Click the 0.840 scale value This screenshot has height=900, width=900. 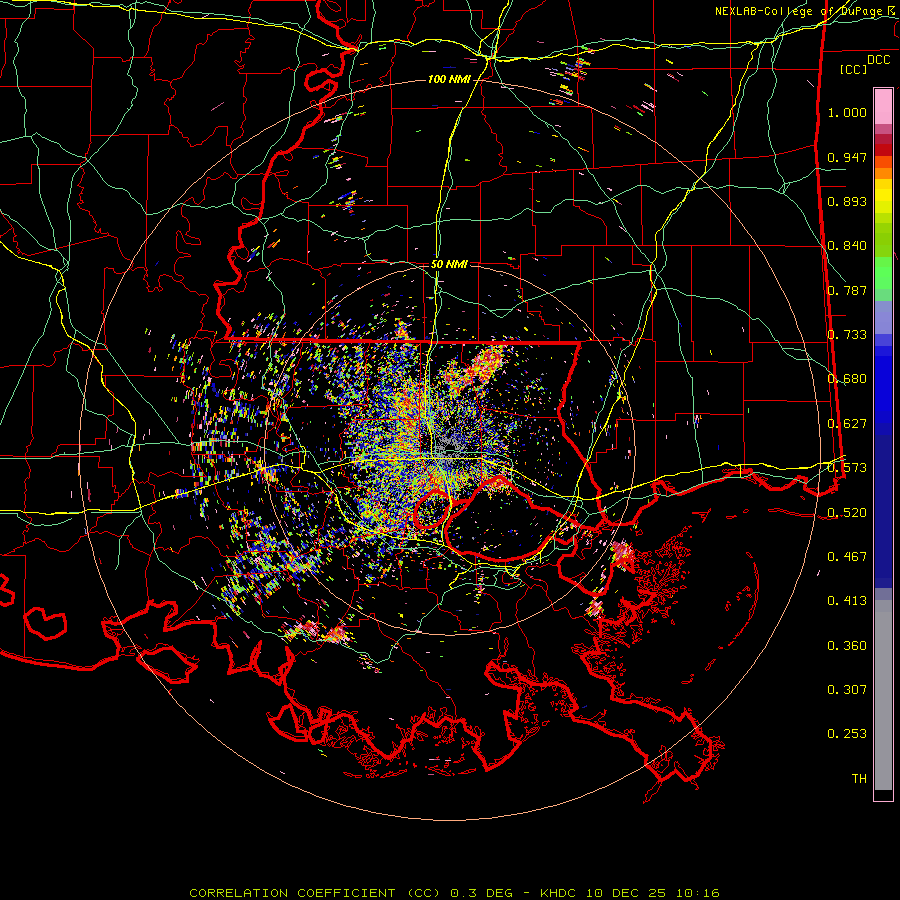coord(847,246)
